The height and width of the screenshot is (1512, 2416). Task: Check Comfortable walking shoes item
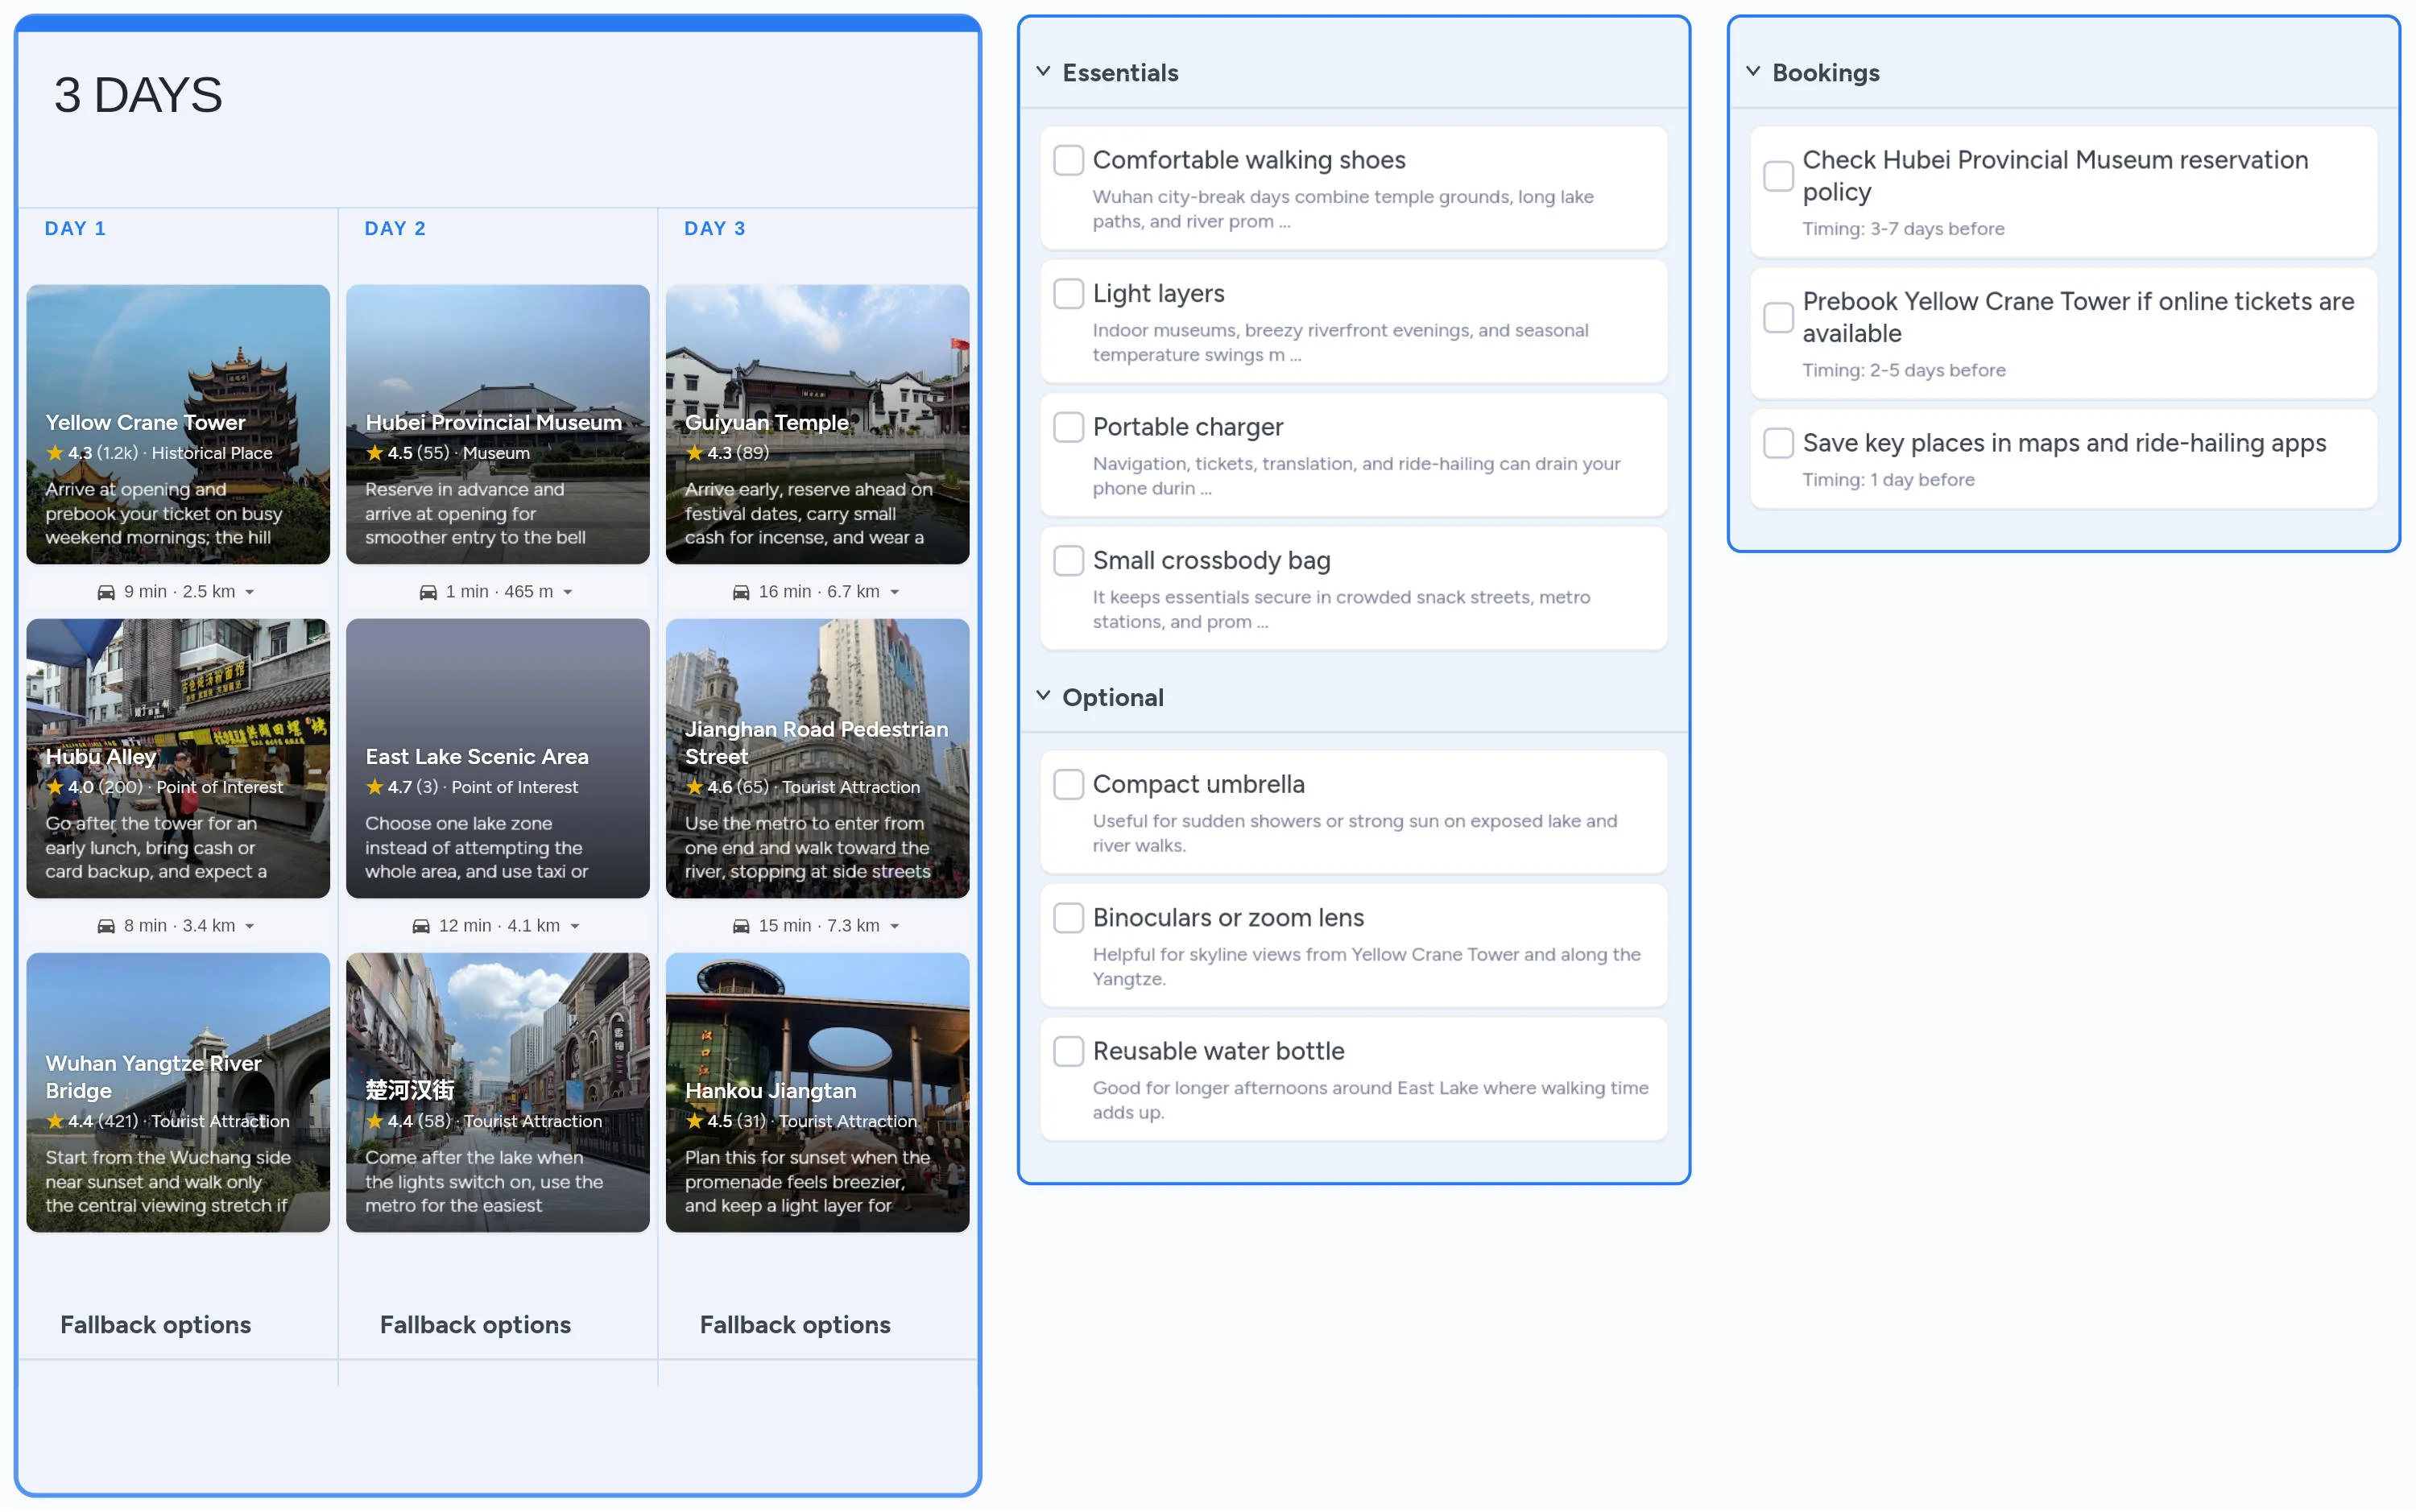(1068, 160)
